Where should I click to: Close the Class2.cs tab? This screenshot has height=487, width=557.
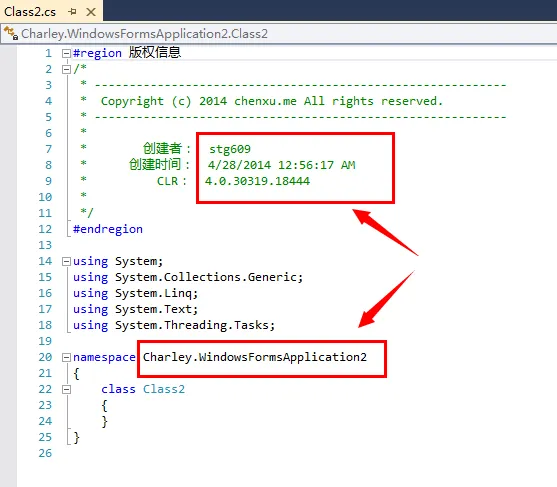91,12
